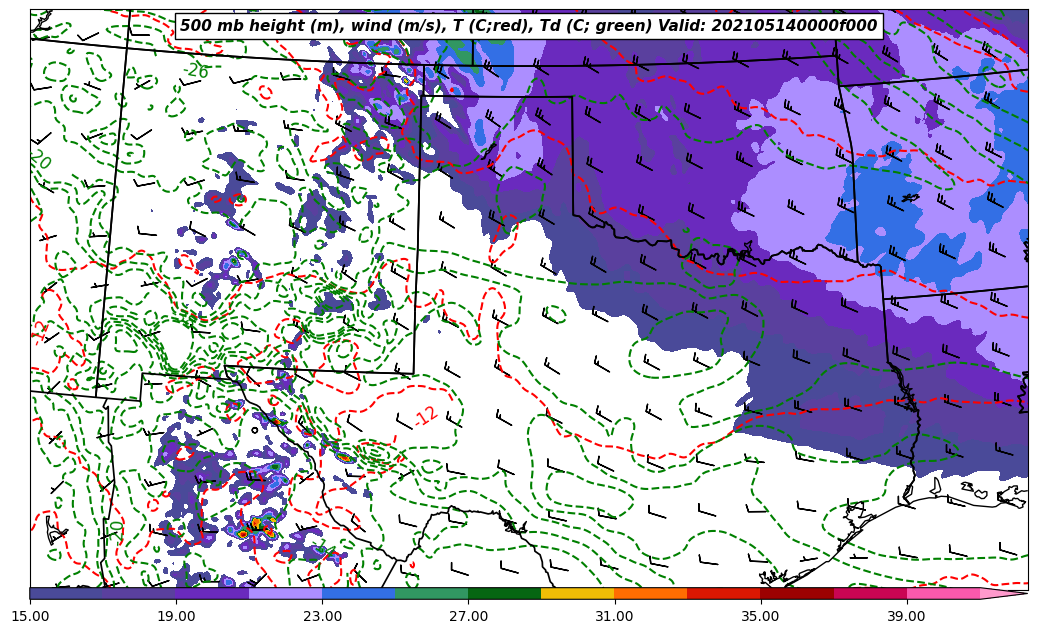The width and height of the screenshot is (1037, 633).
Task: Select the green -26 dewpoint contour label
Action: point(196,71)
